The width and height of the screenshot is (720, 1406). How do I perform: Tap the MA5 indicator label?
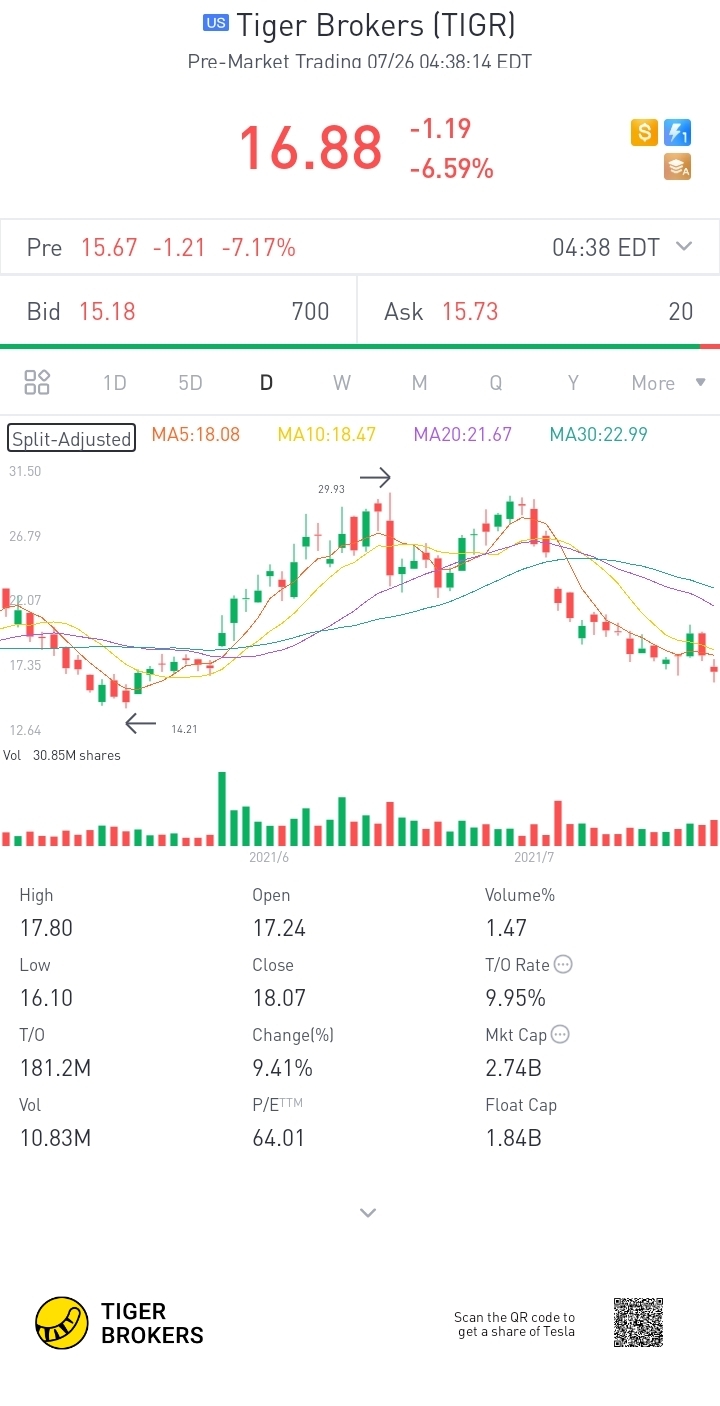pyautogui.click(x=195, y=434)
